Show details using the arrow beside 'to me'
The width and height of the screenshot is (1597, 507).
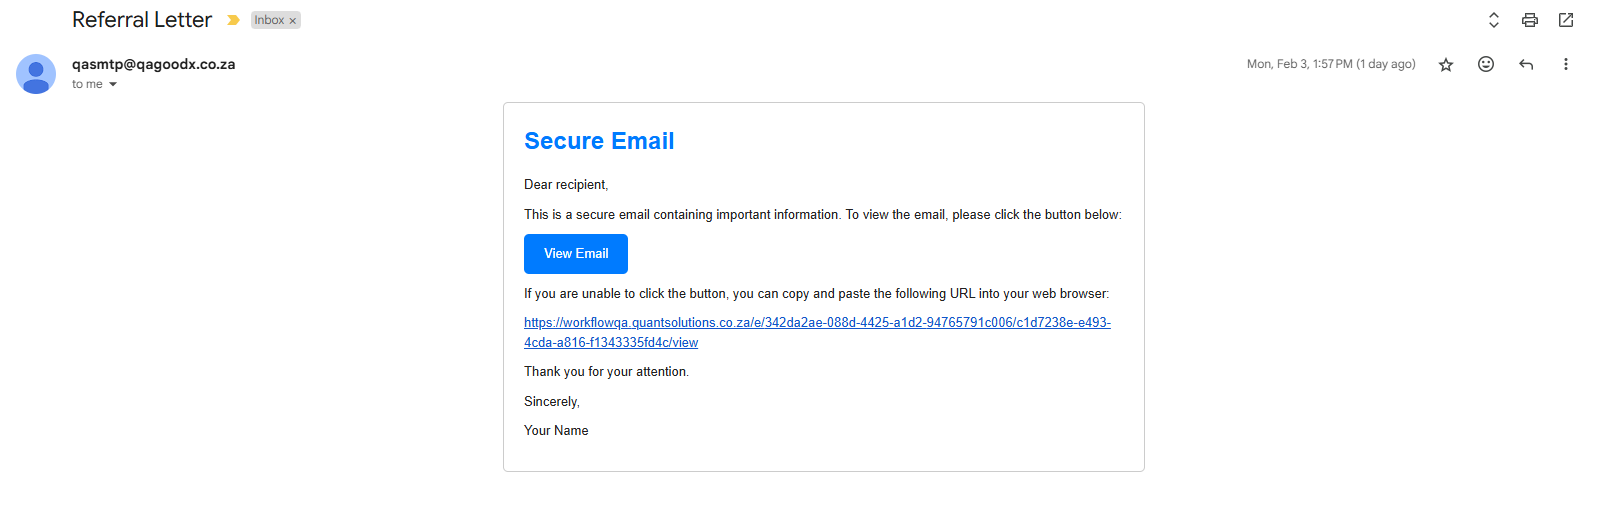tap(113, 85)
